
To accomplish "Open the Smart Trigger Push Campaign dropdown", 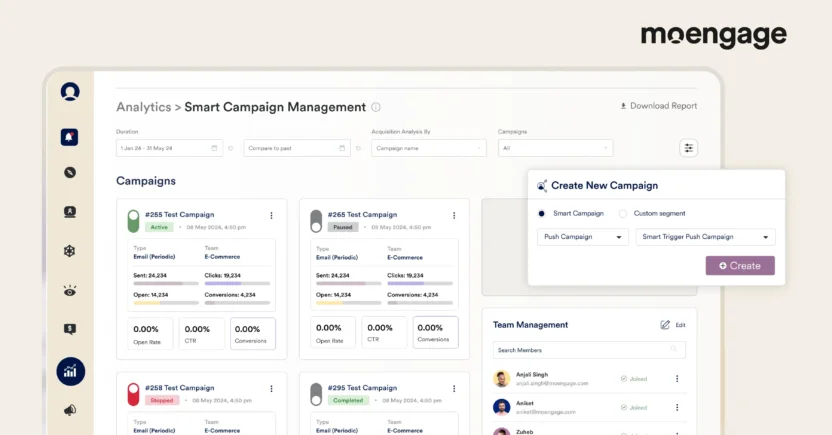I will [705, 237].
